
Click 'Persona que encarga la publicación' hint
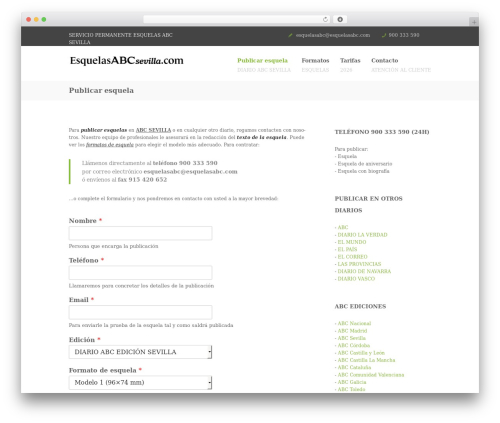(x=113, y=246)
